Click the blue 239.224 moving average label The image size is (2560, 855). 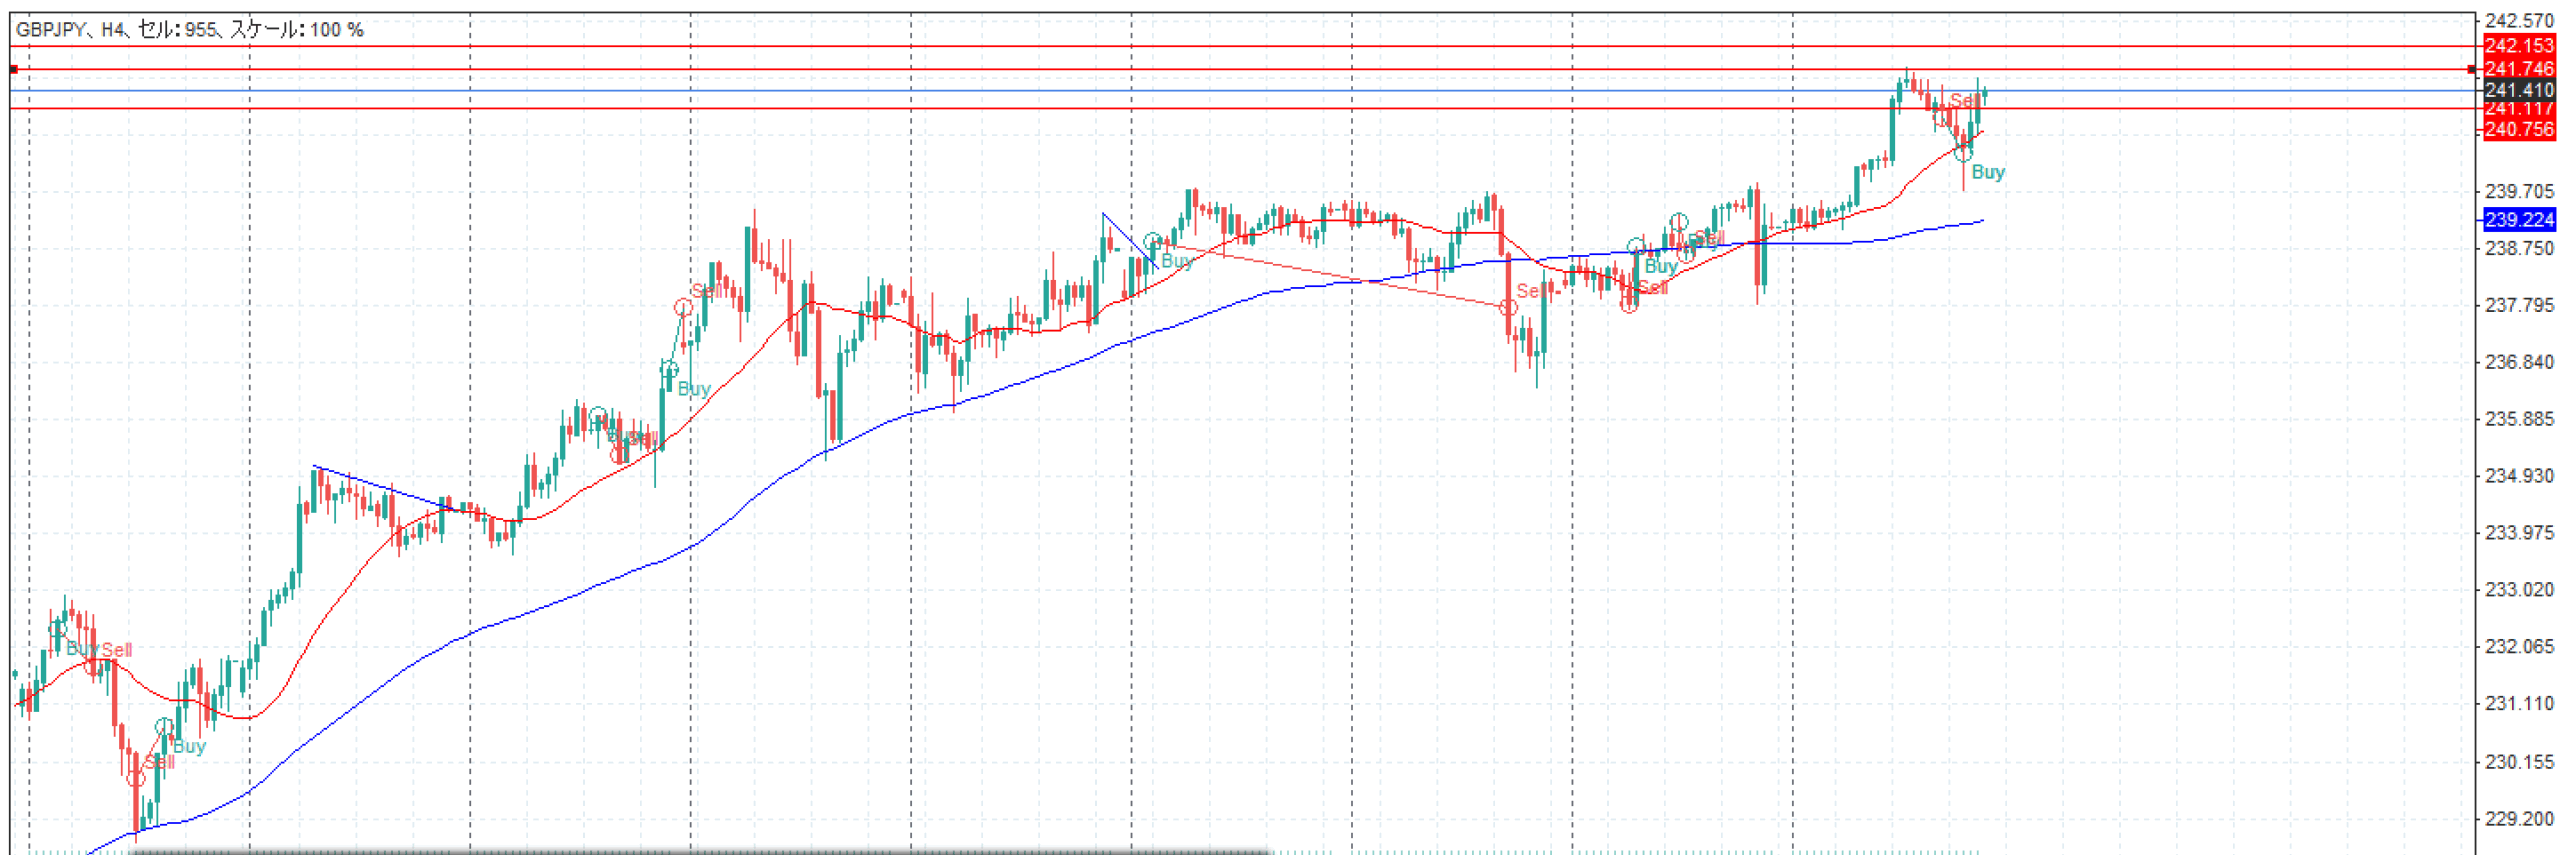2518,219
